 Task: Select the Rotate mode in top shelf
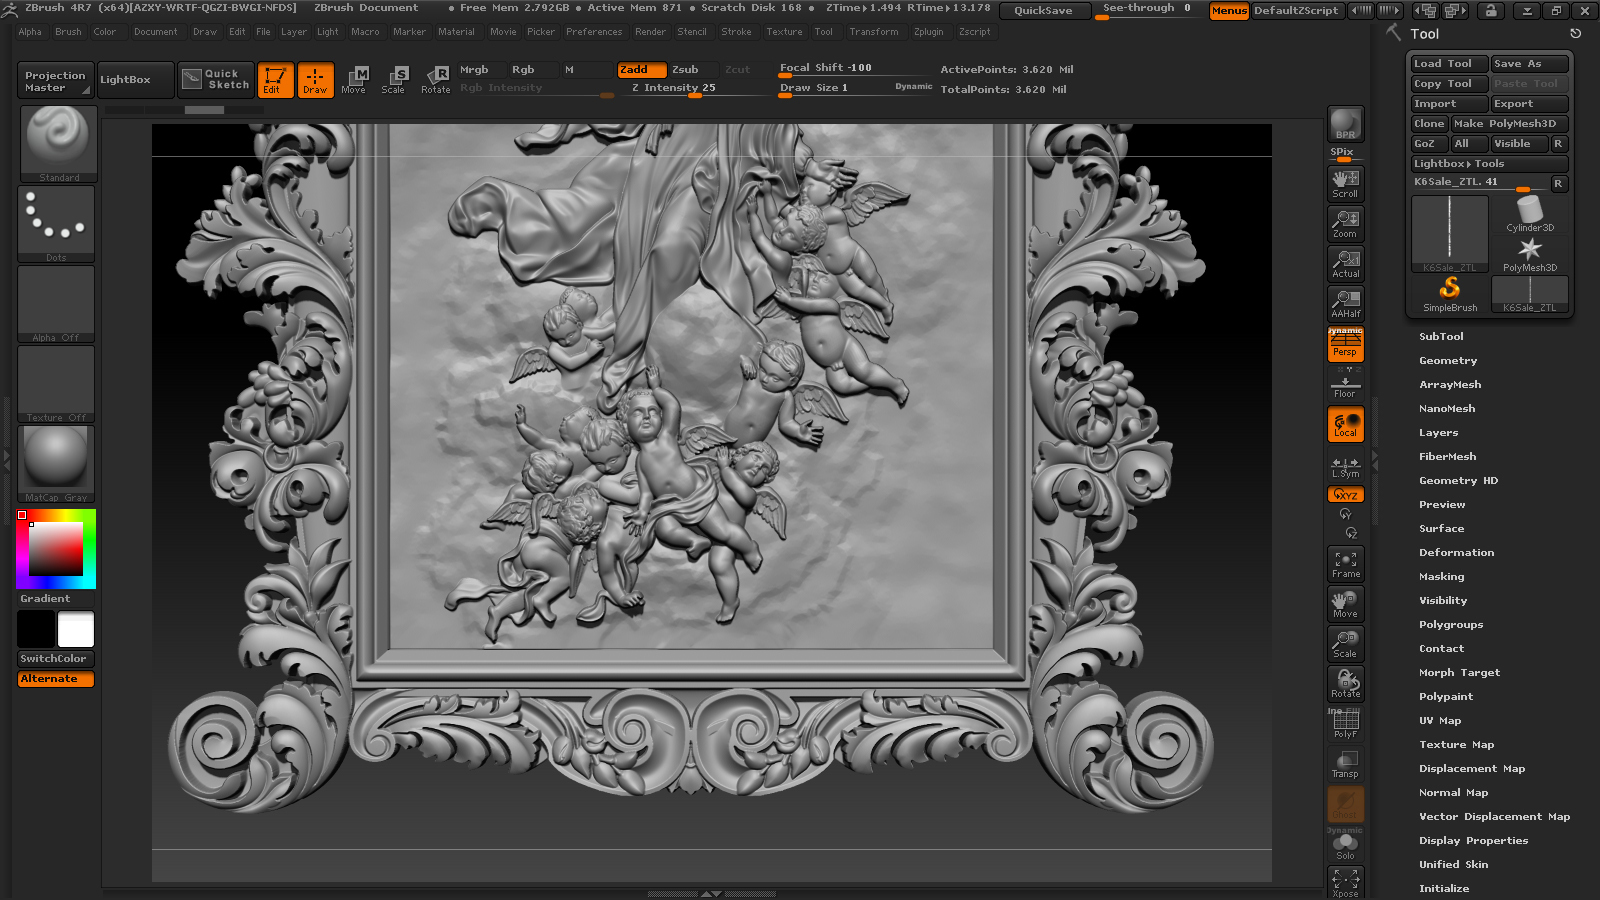[435, 80]
